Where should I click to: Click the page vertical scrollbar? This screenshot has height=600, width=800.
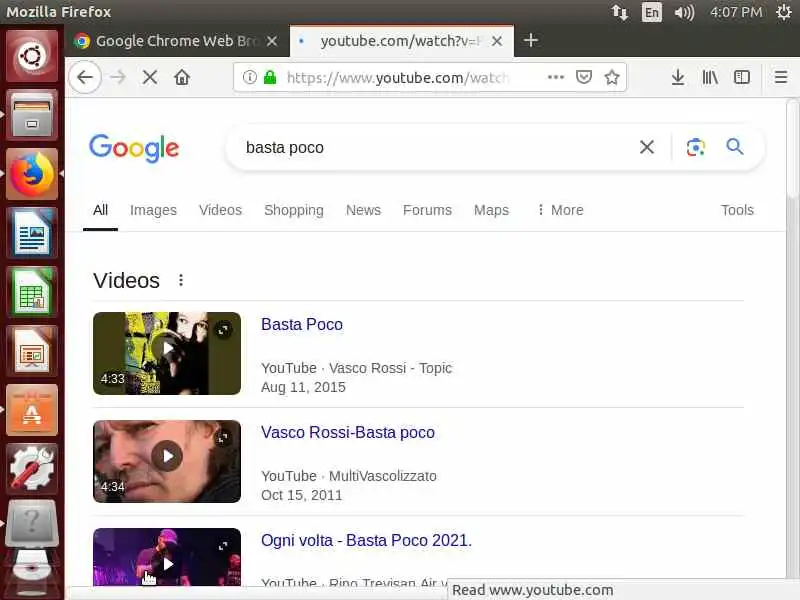[792, 148]
